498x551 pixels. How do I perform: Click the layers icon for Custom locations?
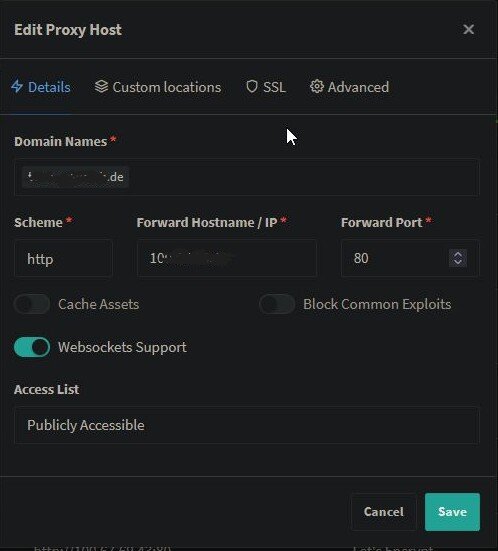click(x=101, y=86)
